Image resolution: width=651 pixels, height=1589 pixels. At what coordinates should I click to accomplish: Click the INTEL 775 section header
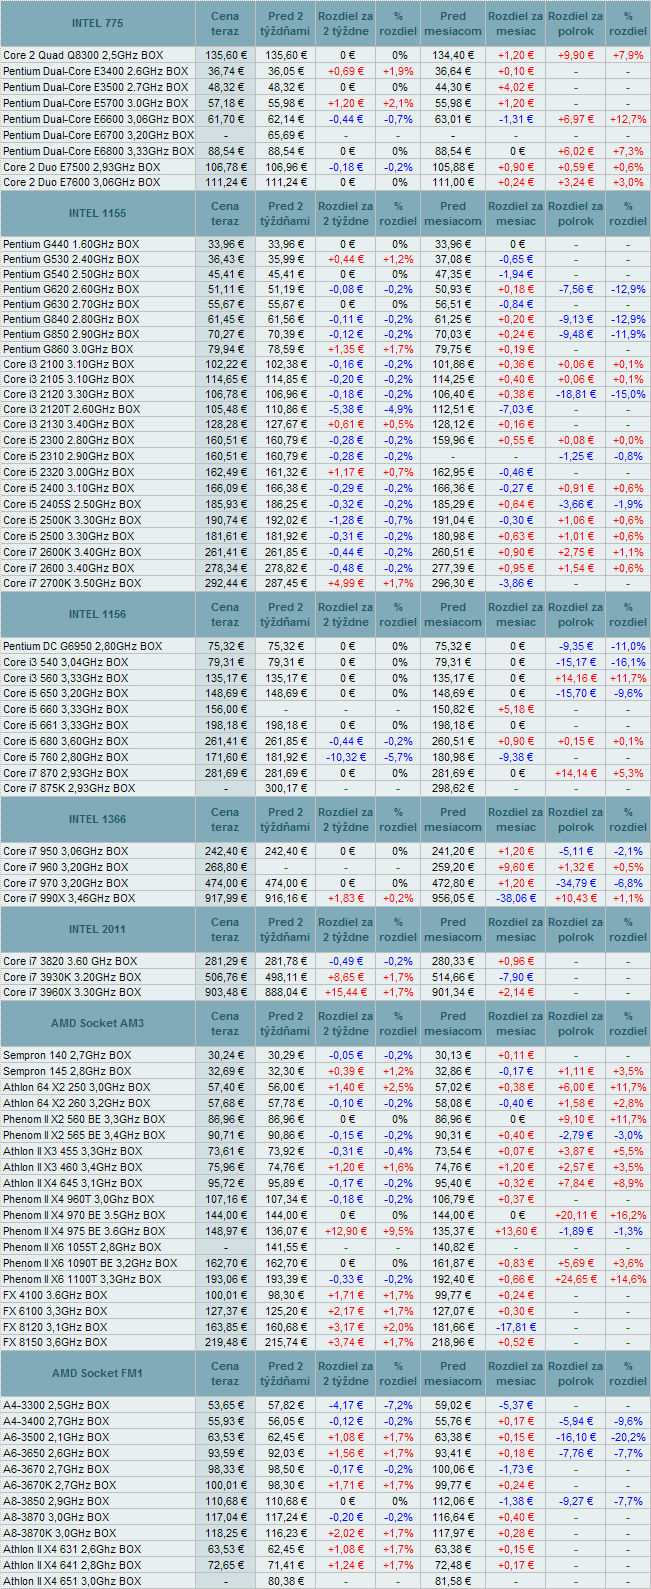click(x=98, y=23)
